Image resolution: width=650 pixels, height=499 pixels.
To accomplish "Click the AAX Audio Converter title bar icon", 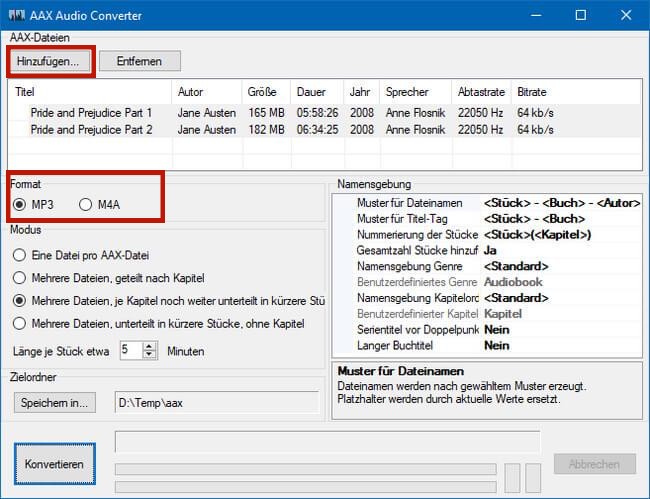I will pos(16,16).
